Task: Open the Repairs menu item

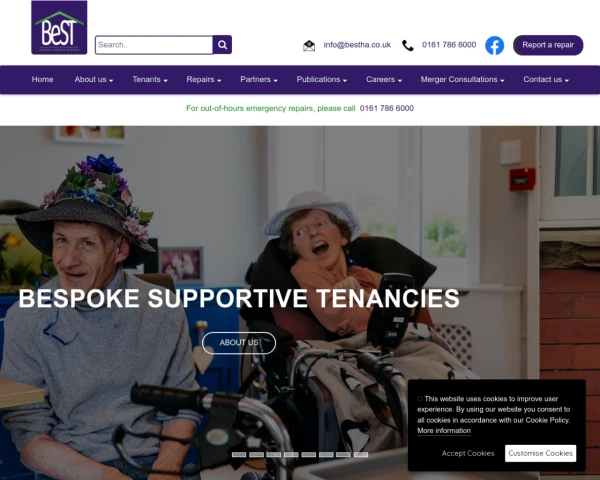Action: [204, 80]
